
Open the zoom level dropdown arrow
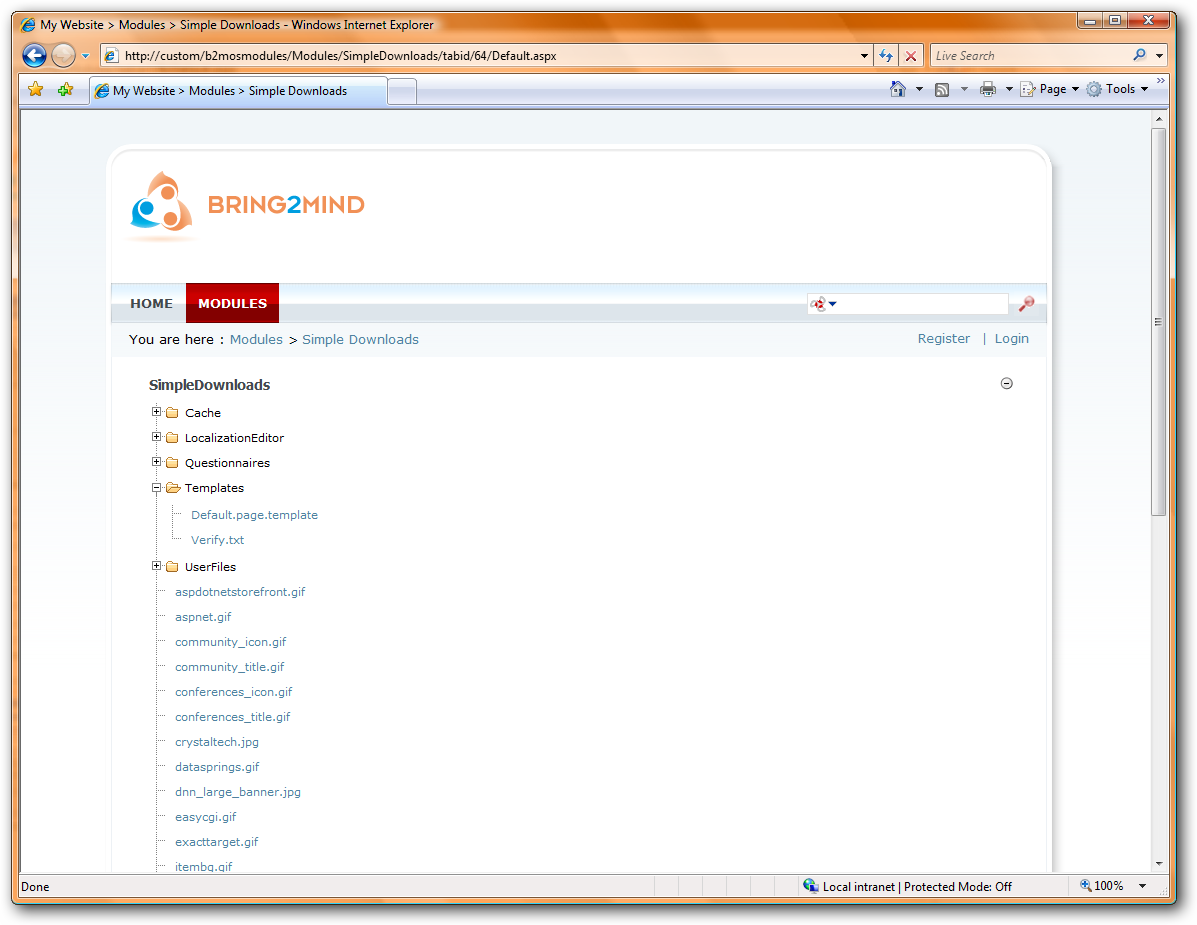pyautogui.click(x=1143, y=886)
